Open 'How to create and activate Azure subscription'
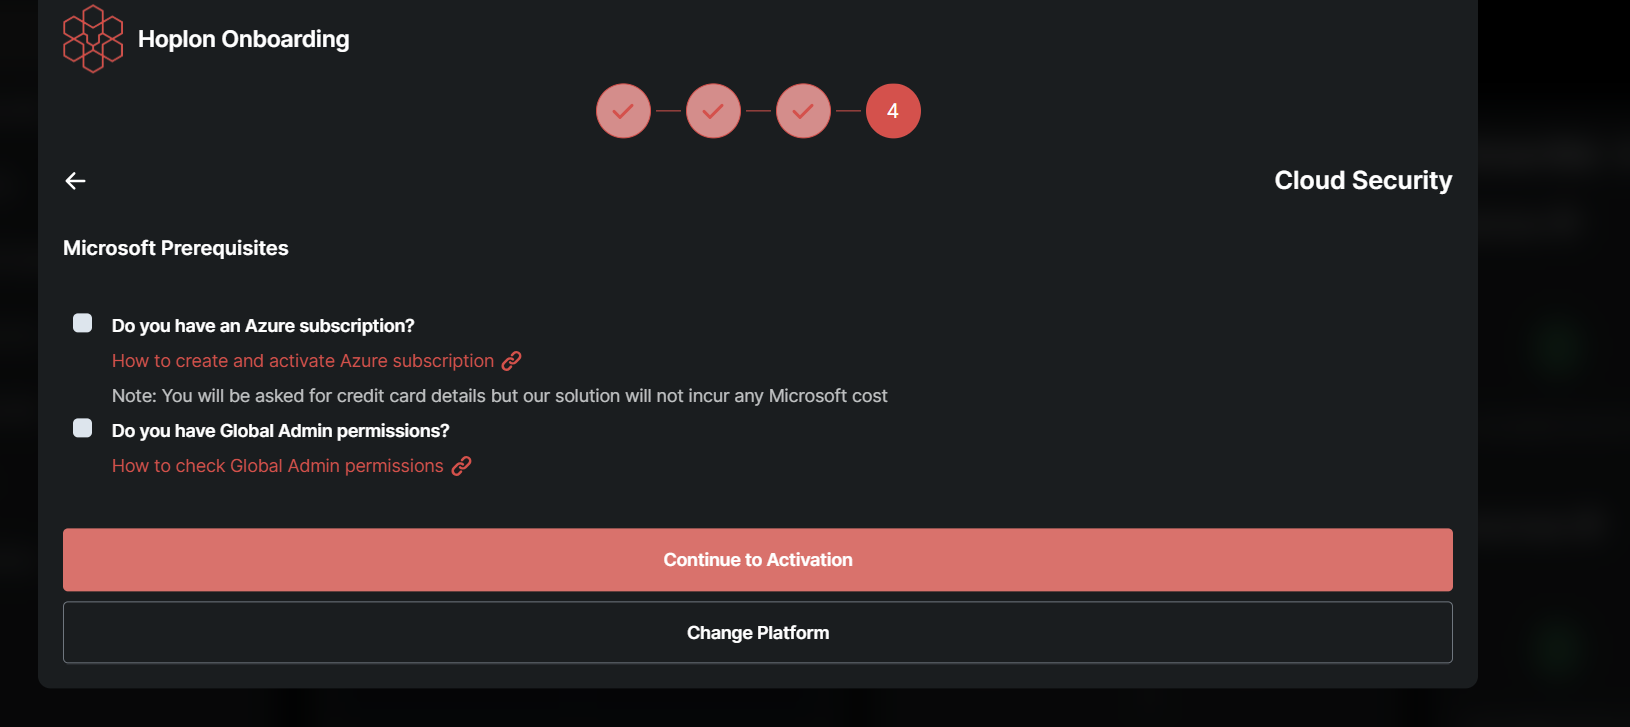This screenshot has height=727, width=1630. coord(303,361)
